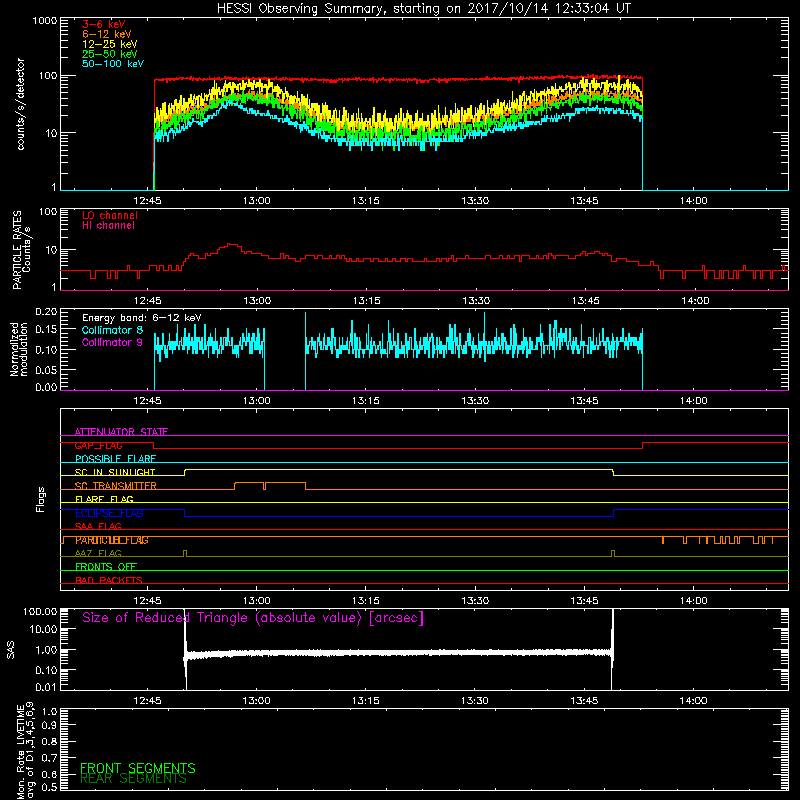Viewport: 800px width, 800px height.
Task: Click the GAP_FLAG label
Action: (x=98, y=445)
